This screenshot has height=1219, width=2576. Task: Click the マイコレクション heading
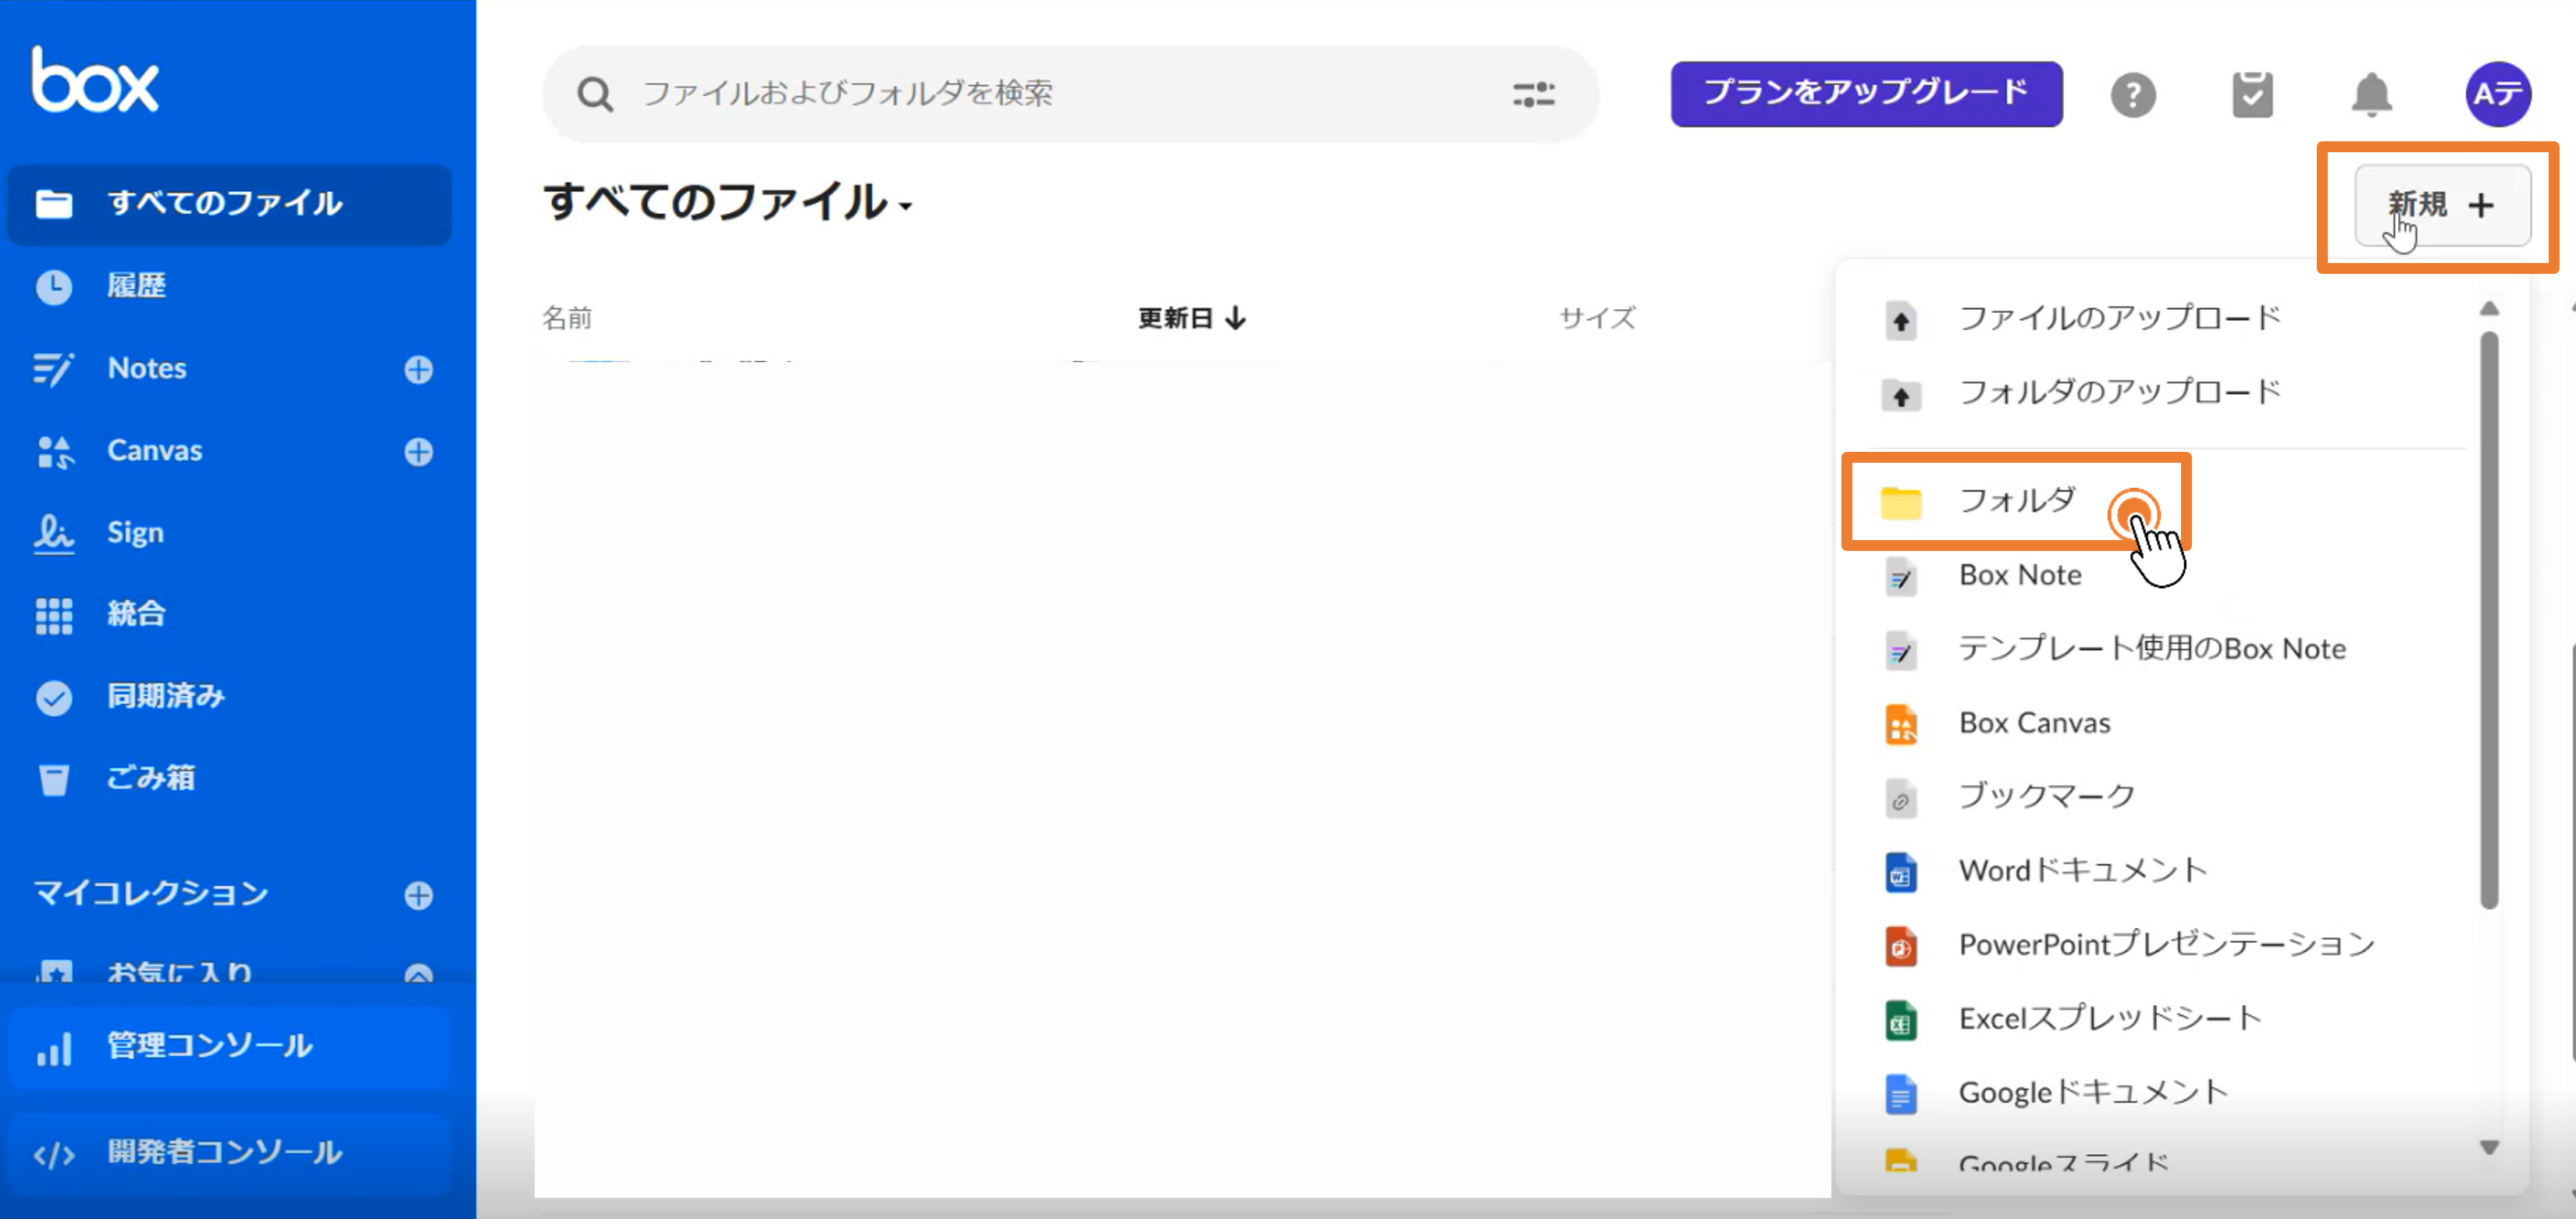152,894
